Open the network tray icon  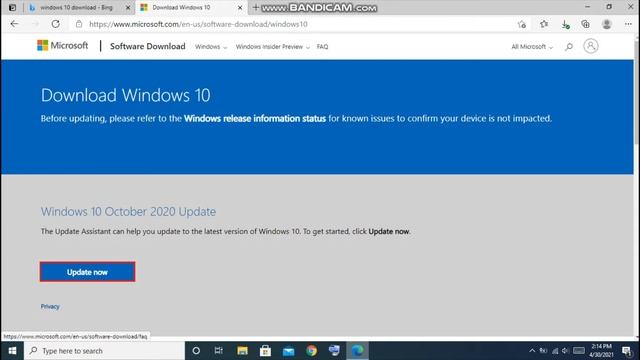[x=555, y=351]
